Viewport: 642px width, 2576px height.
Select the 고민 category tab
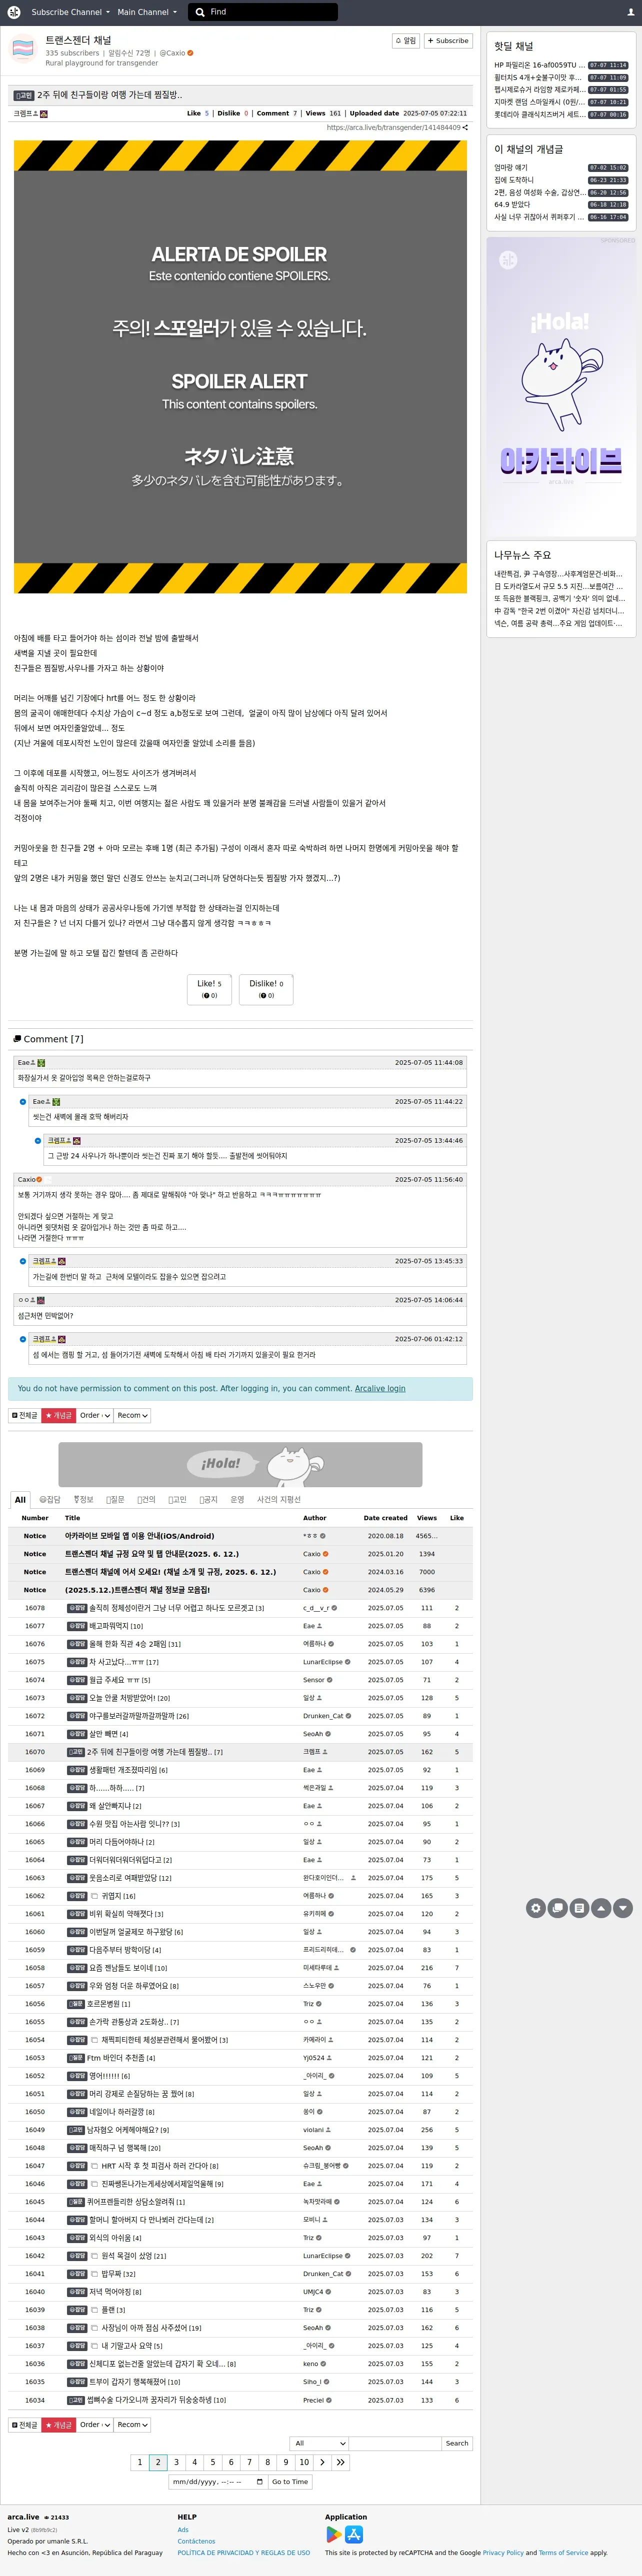click(x=178, y=1500)
